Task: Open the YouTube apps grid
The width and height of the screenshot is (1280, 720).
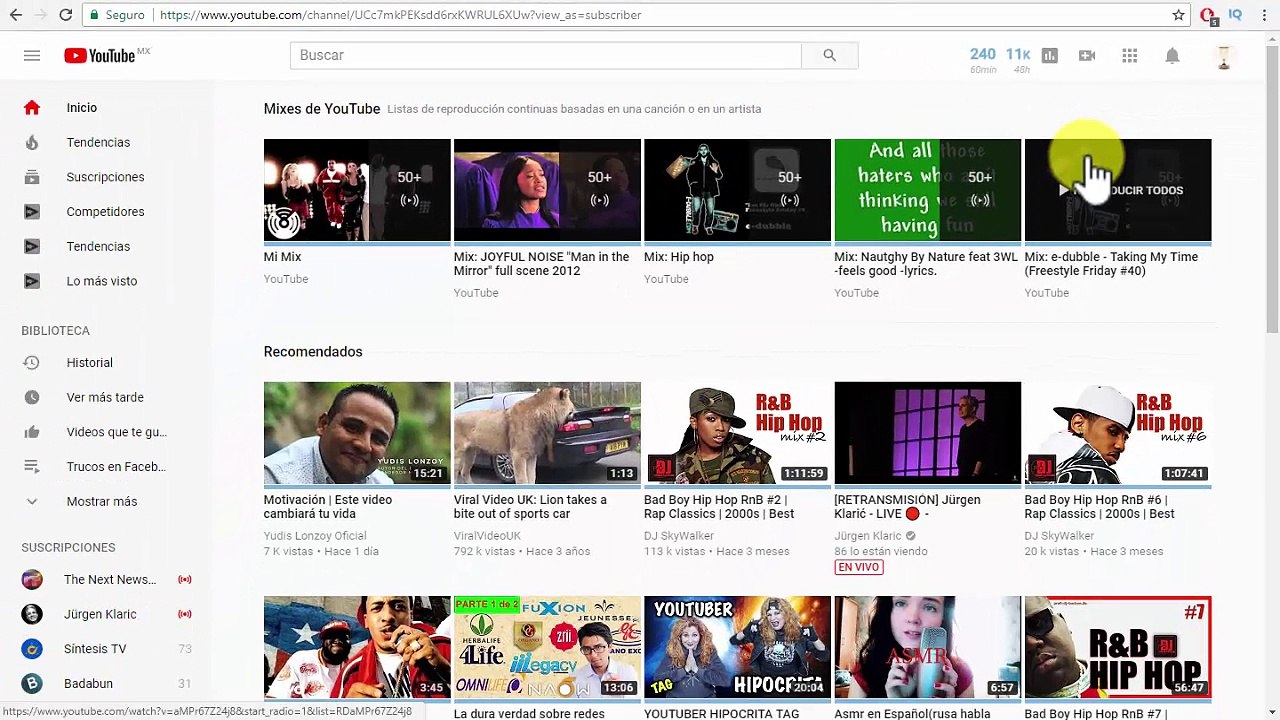Action: pos(1130,56)
